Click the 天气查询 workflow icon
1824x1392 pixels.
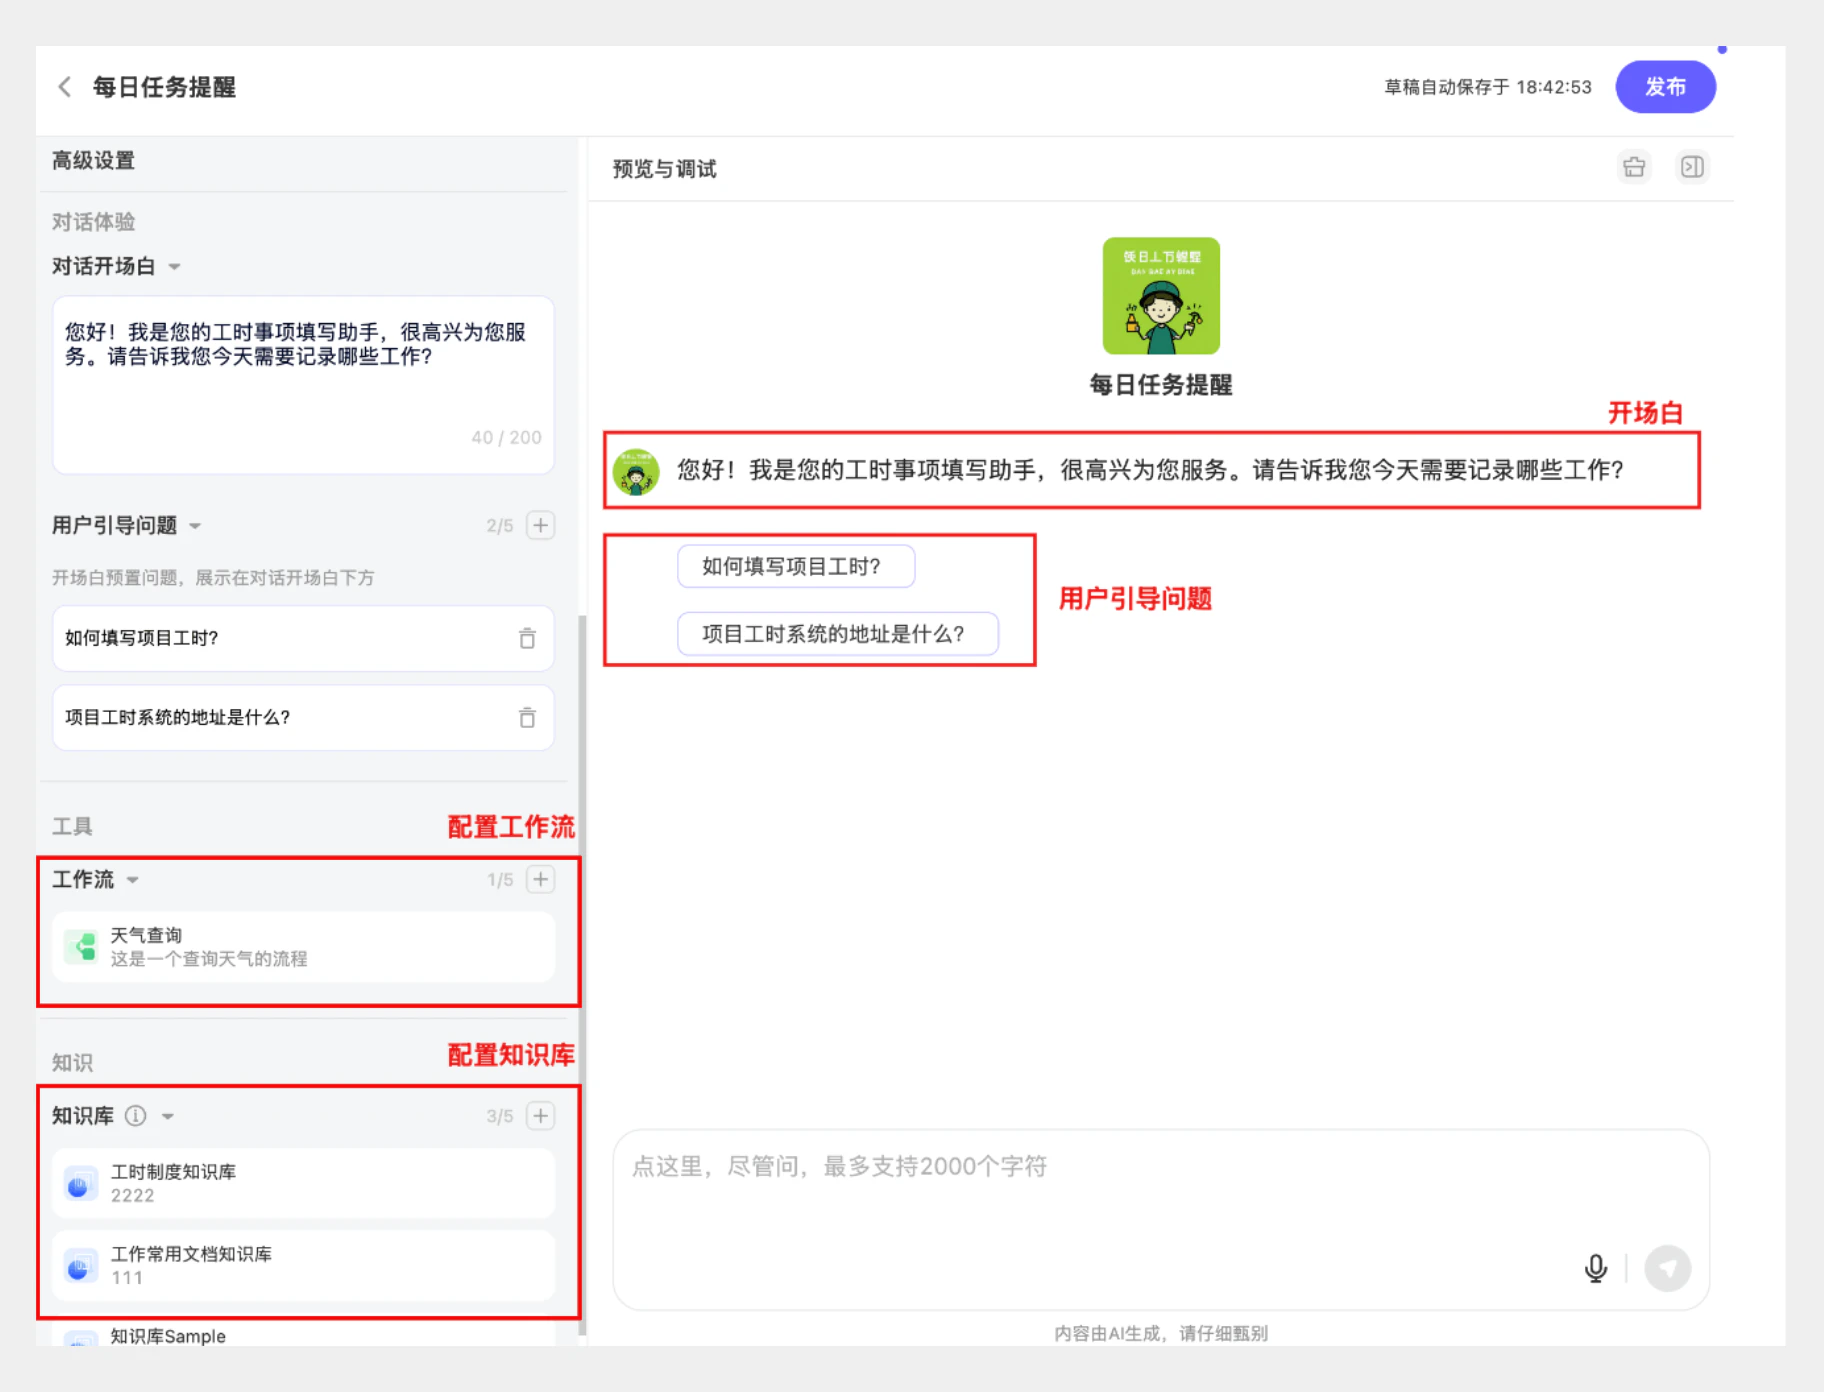(x=80, y=946)
